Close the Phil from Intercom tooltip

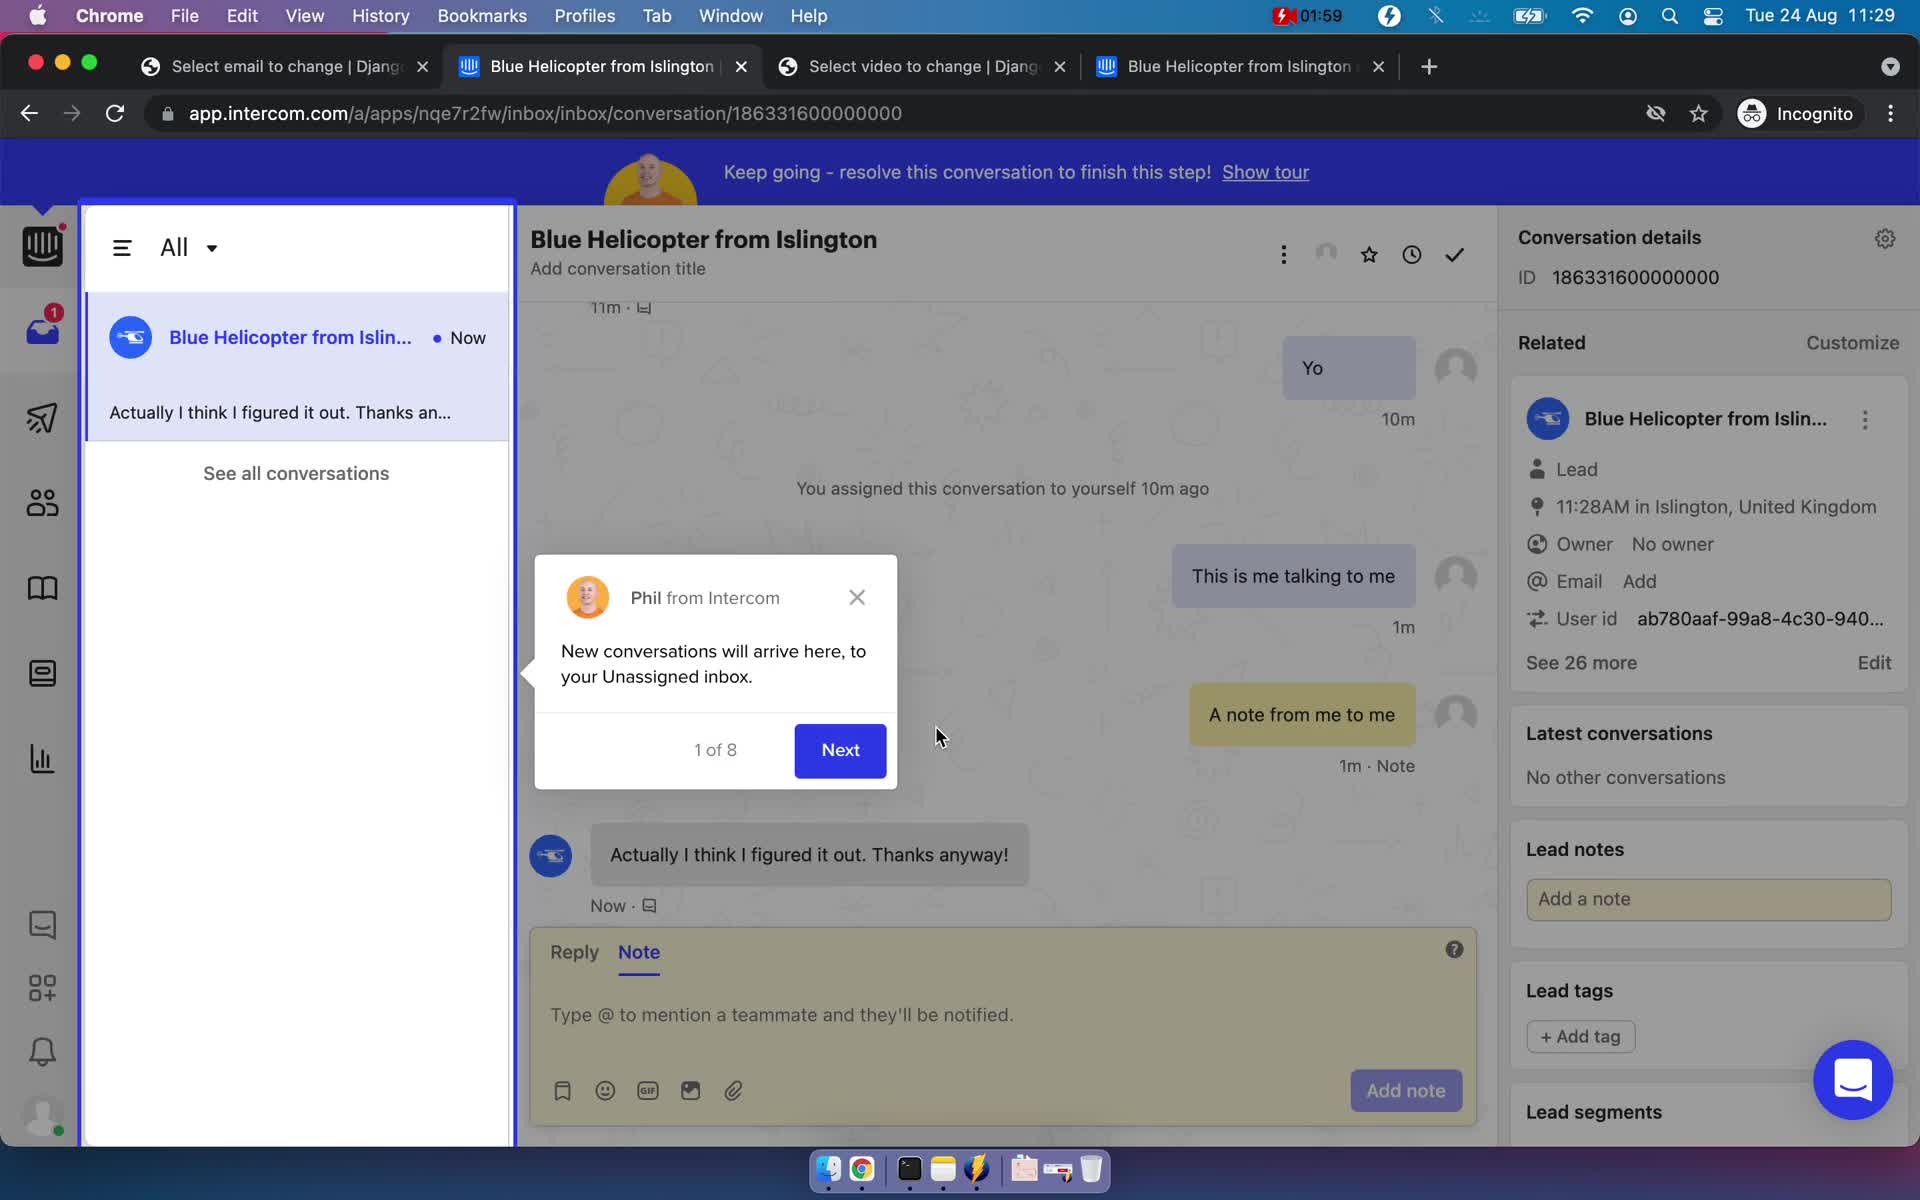tap(856, 596)
